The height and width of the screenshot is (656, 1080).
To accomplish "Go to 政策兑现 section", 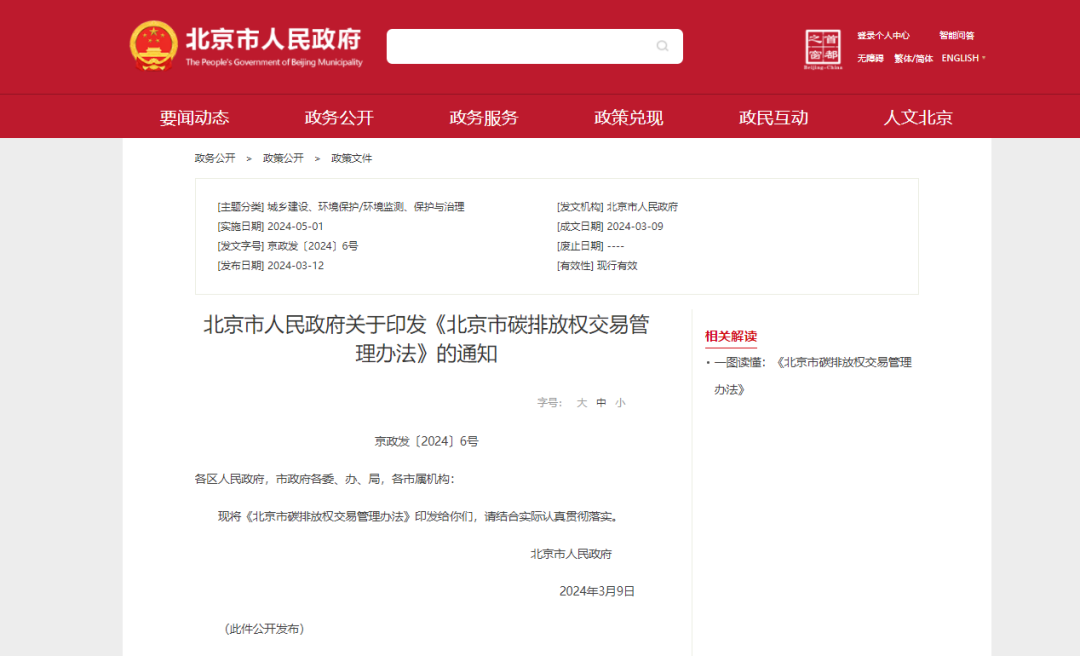I will click(x=628, y=117).
